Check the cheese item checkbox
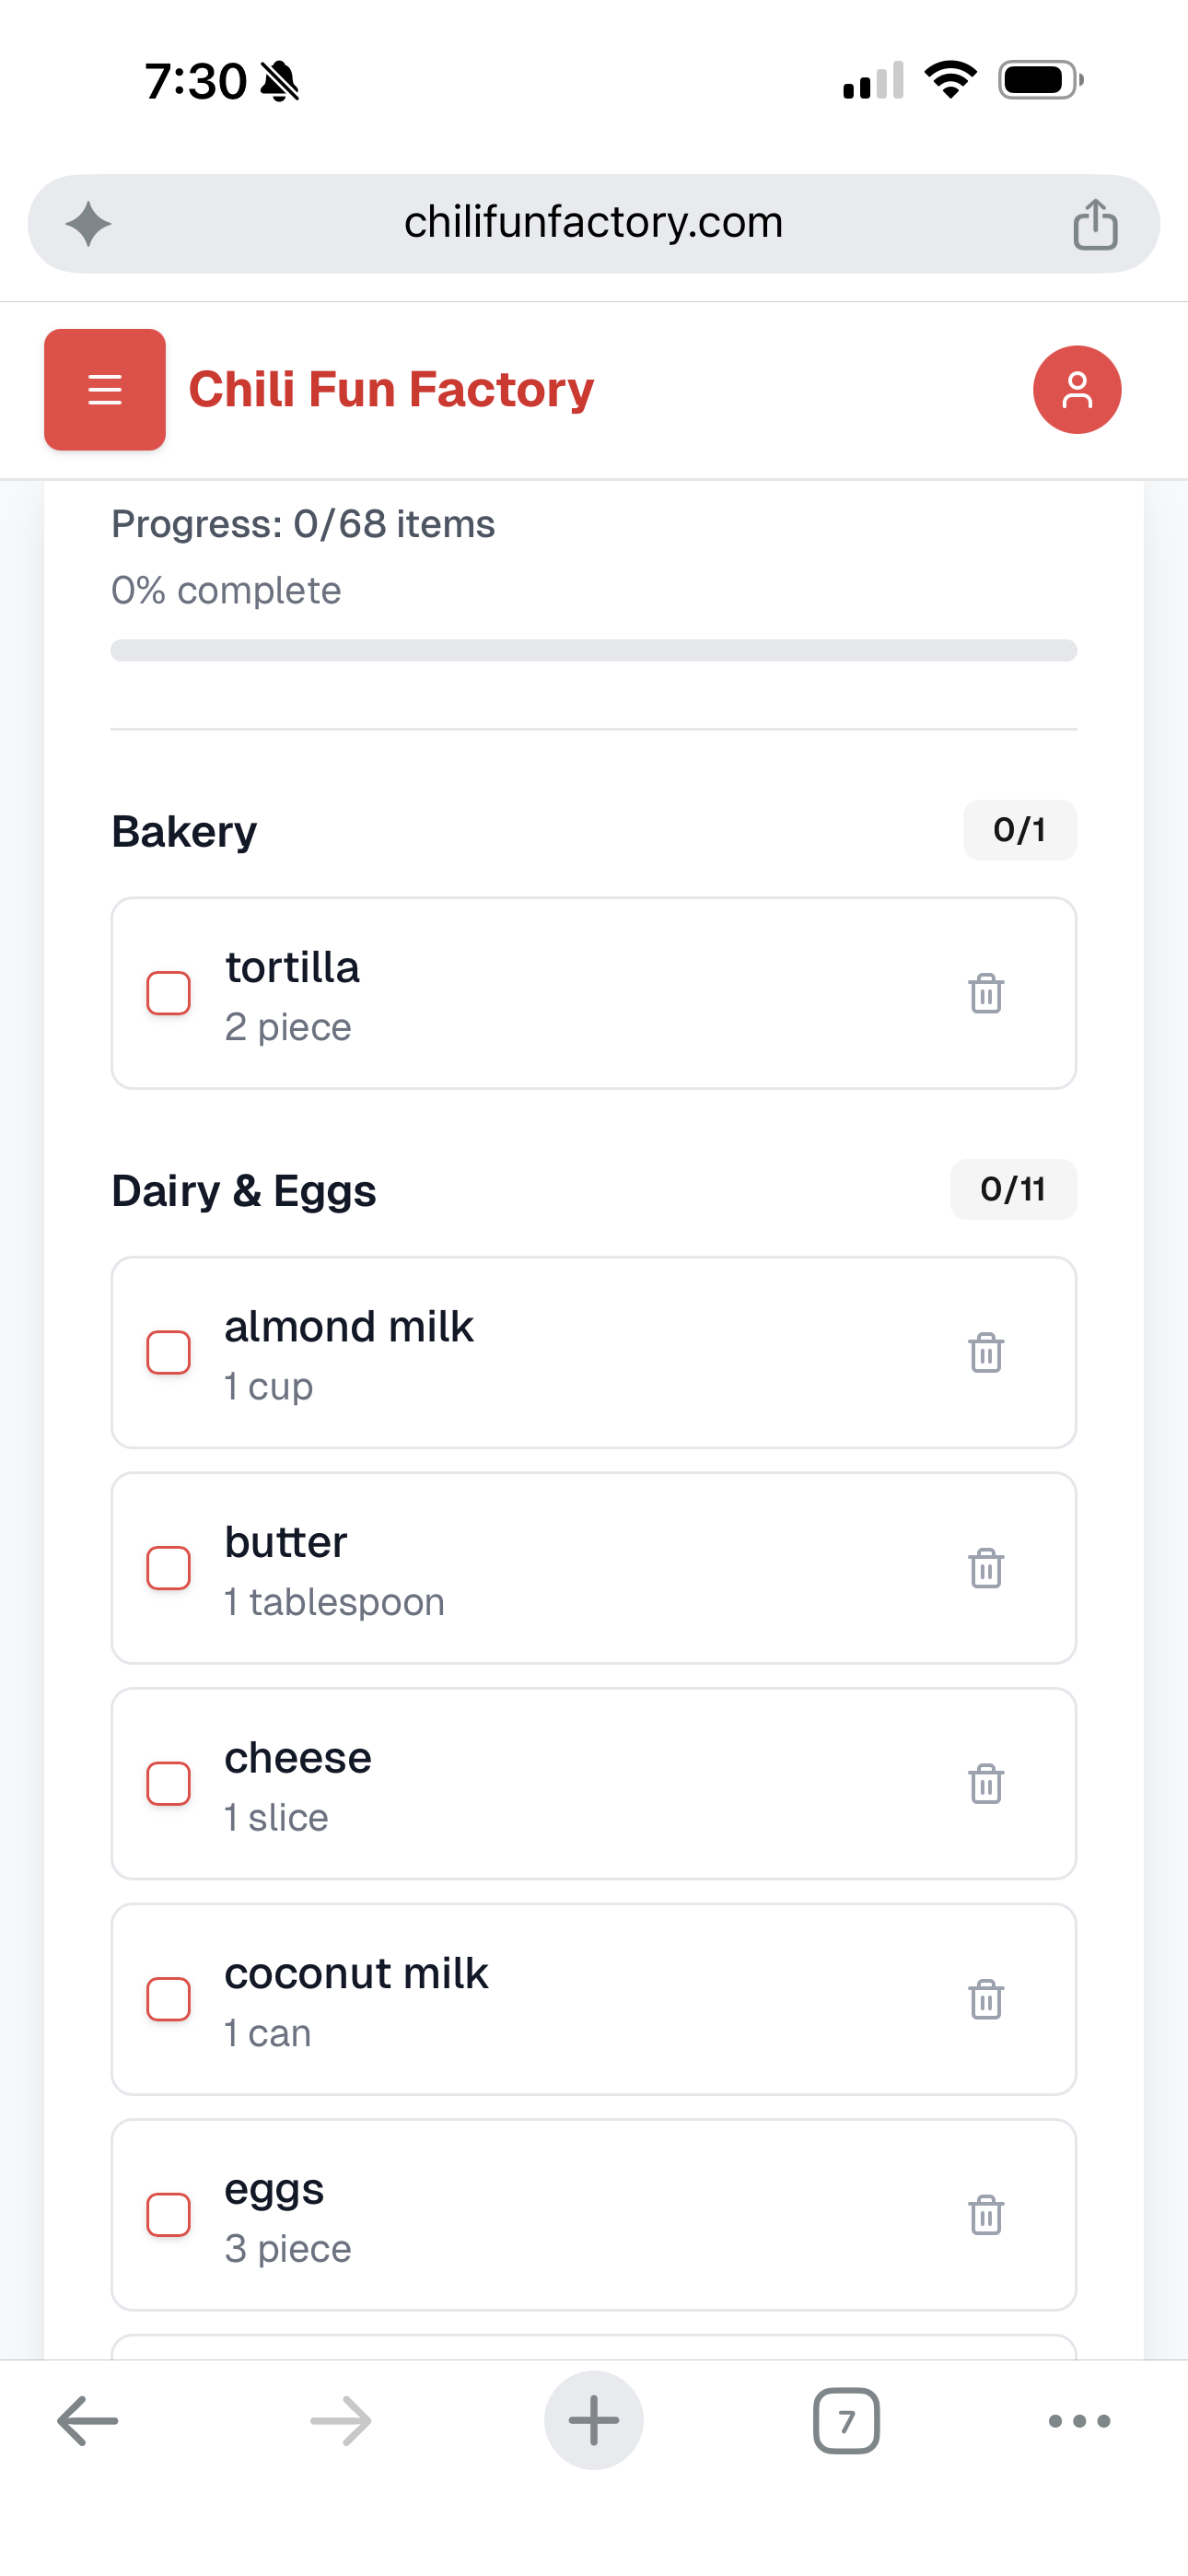 click(169, 1783)
